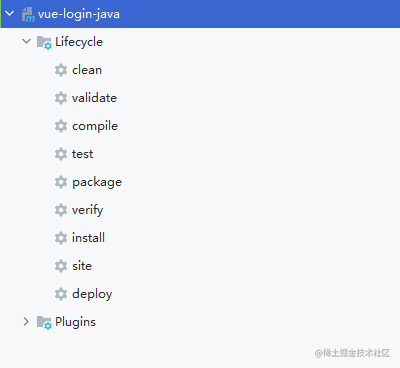Click the gear icon next to deploy

click(x=61, y=294)
